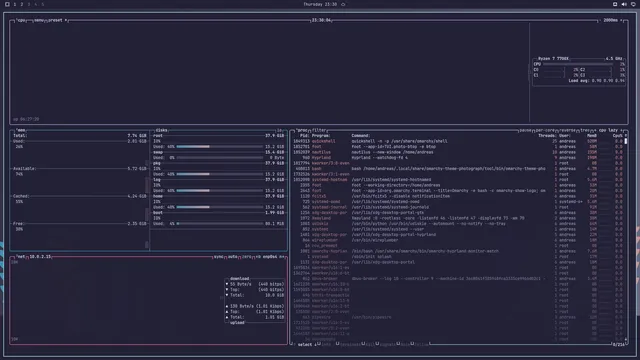Viewport: 640px width, 360px height.
Task: Select the pipewire process row
Action: point(458,317)
